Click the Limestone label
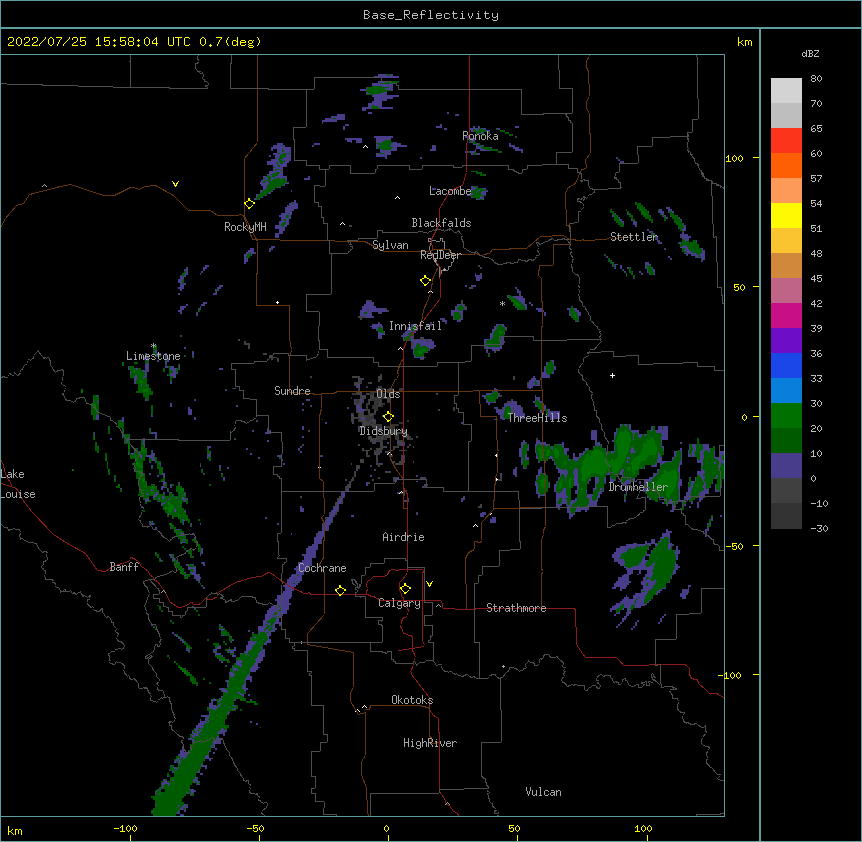862x842 pixels. point(153,356)
